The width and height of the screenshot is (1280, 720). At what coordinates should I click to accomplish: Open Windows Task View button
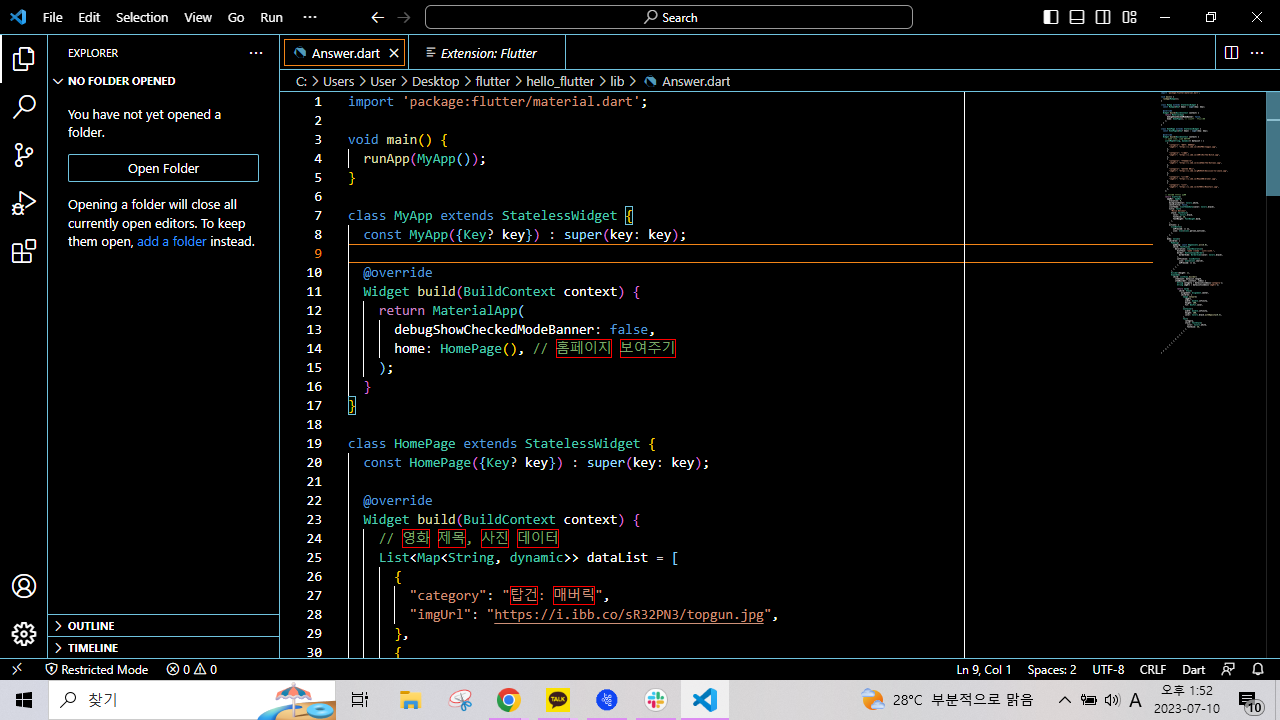360,700
